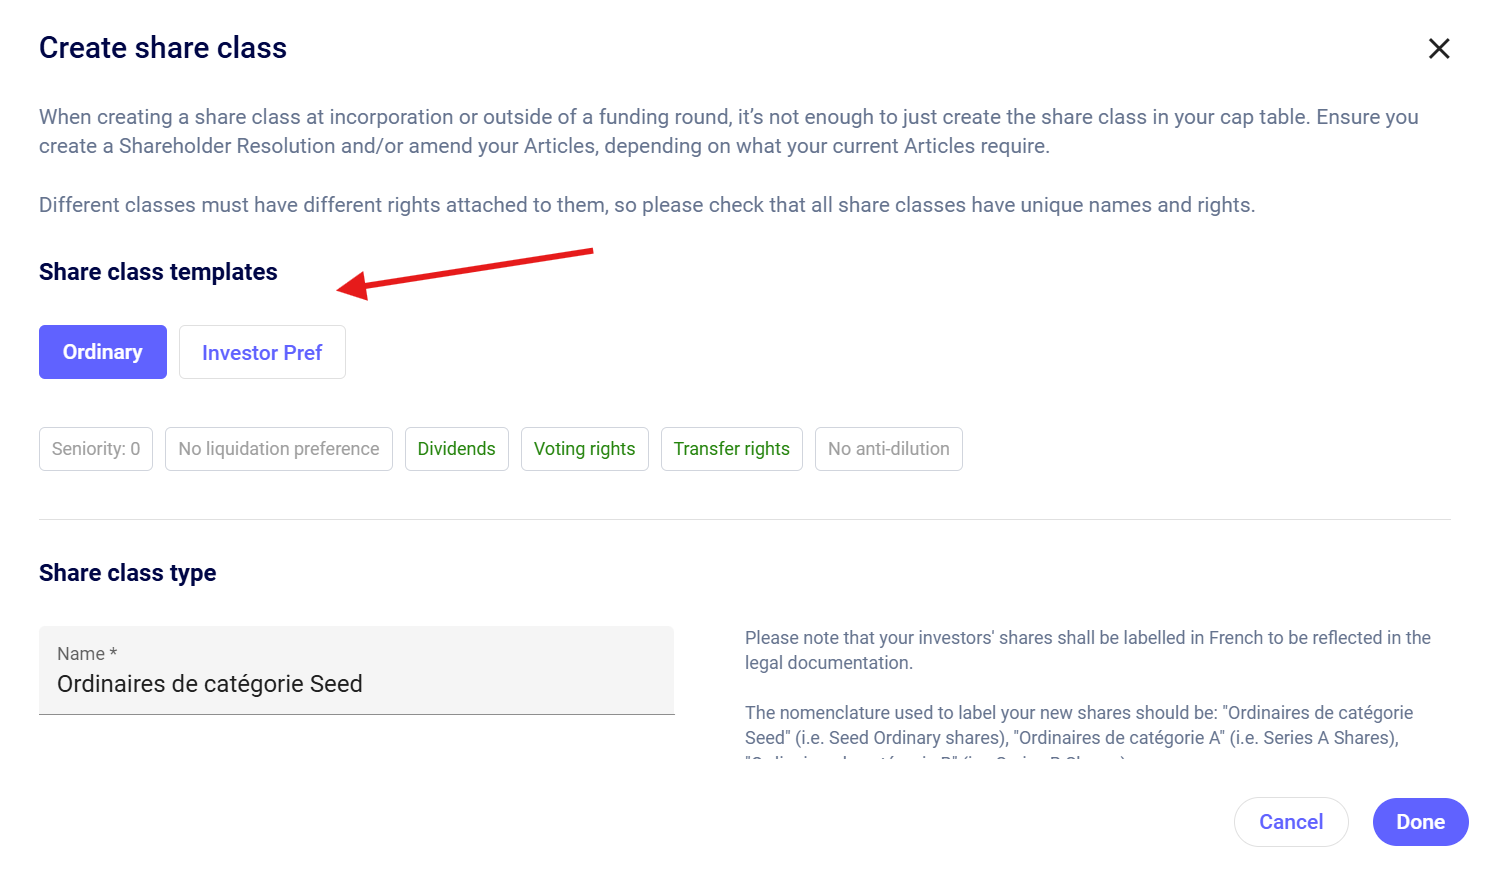Screen dimensions: 1498x873
Task: Click the Share class templates heading
Action: [158, 272]
